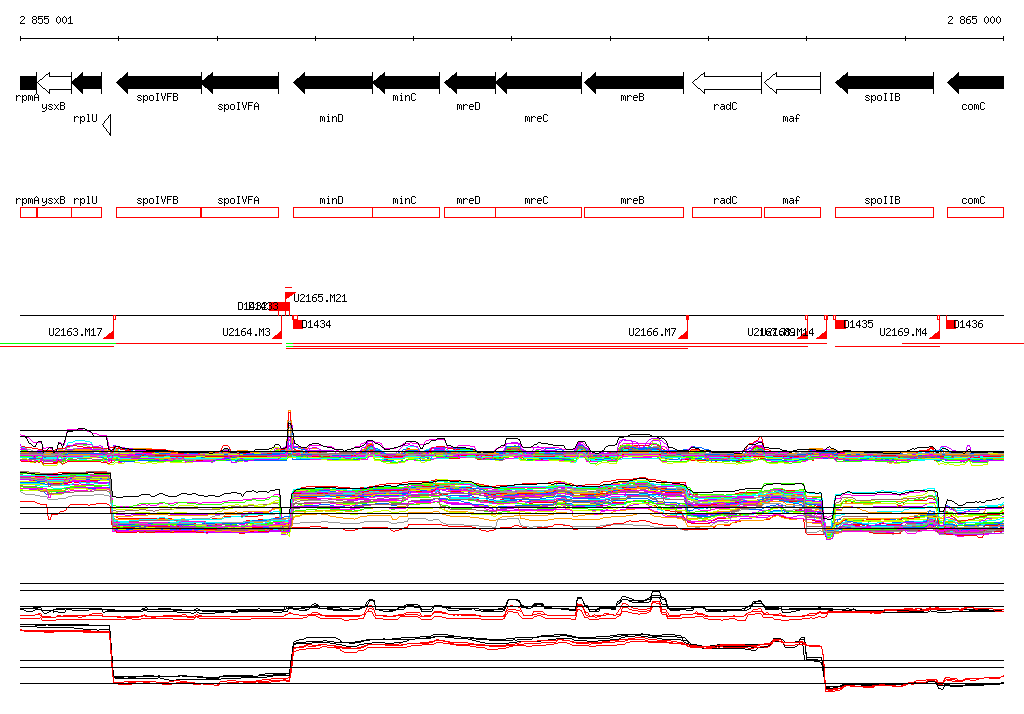Click the U2166.M7 marker flag
This screenshot has height=714, width=1024.
click(x=684, y=334)
